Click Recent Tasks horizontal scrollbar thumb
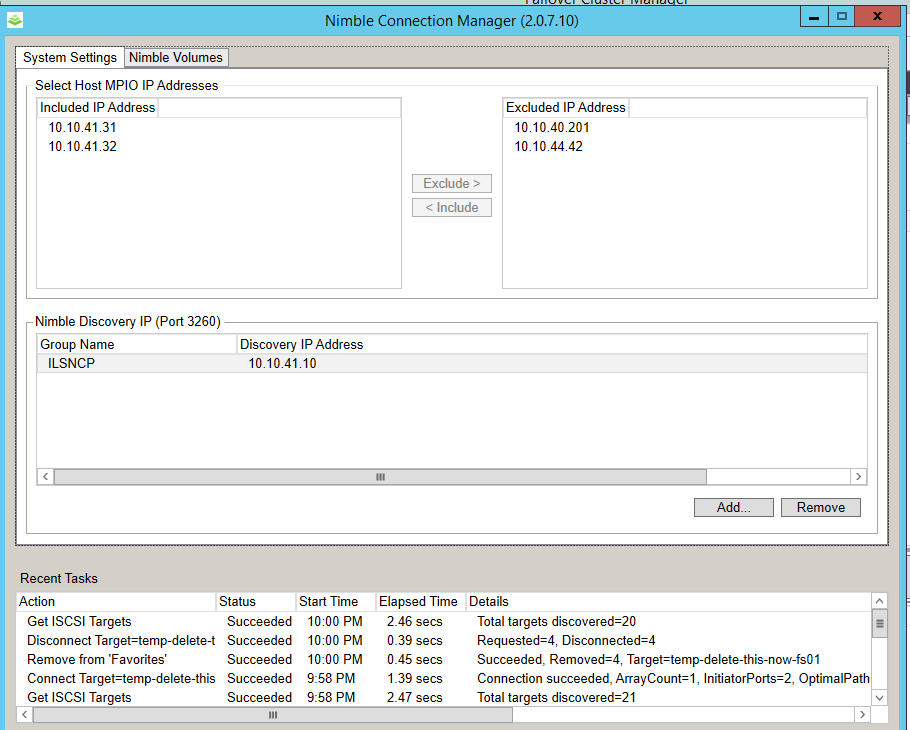Viewport: 910px width, 730px height. pyautogui.click(x=273, y=715)
